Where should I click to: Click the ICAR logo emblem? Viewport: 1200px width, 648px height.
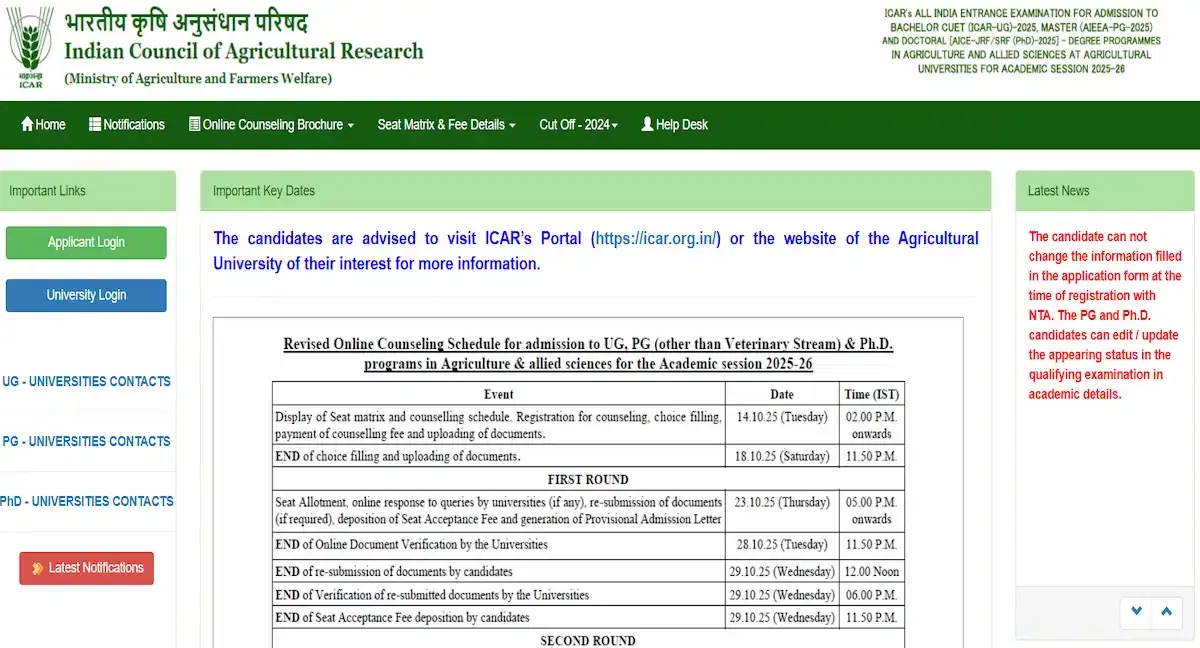point(31,47)
